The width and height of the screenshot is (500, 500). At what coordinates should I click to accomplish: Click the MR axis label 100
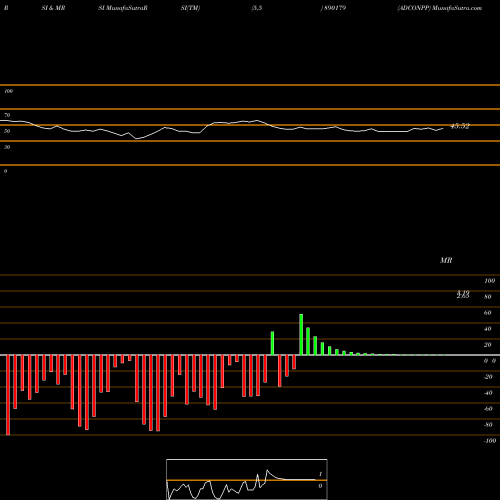click(489, 281)
